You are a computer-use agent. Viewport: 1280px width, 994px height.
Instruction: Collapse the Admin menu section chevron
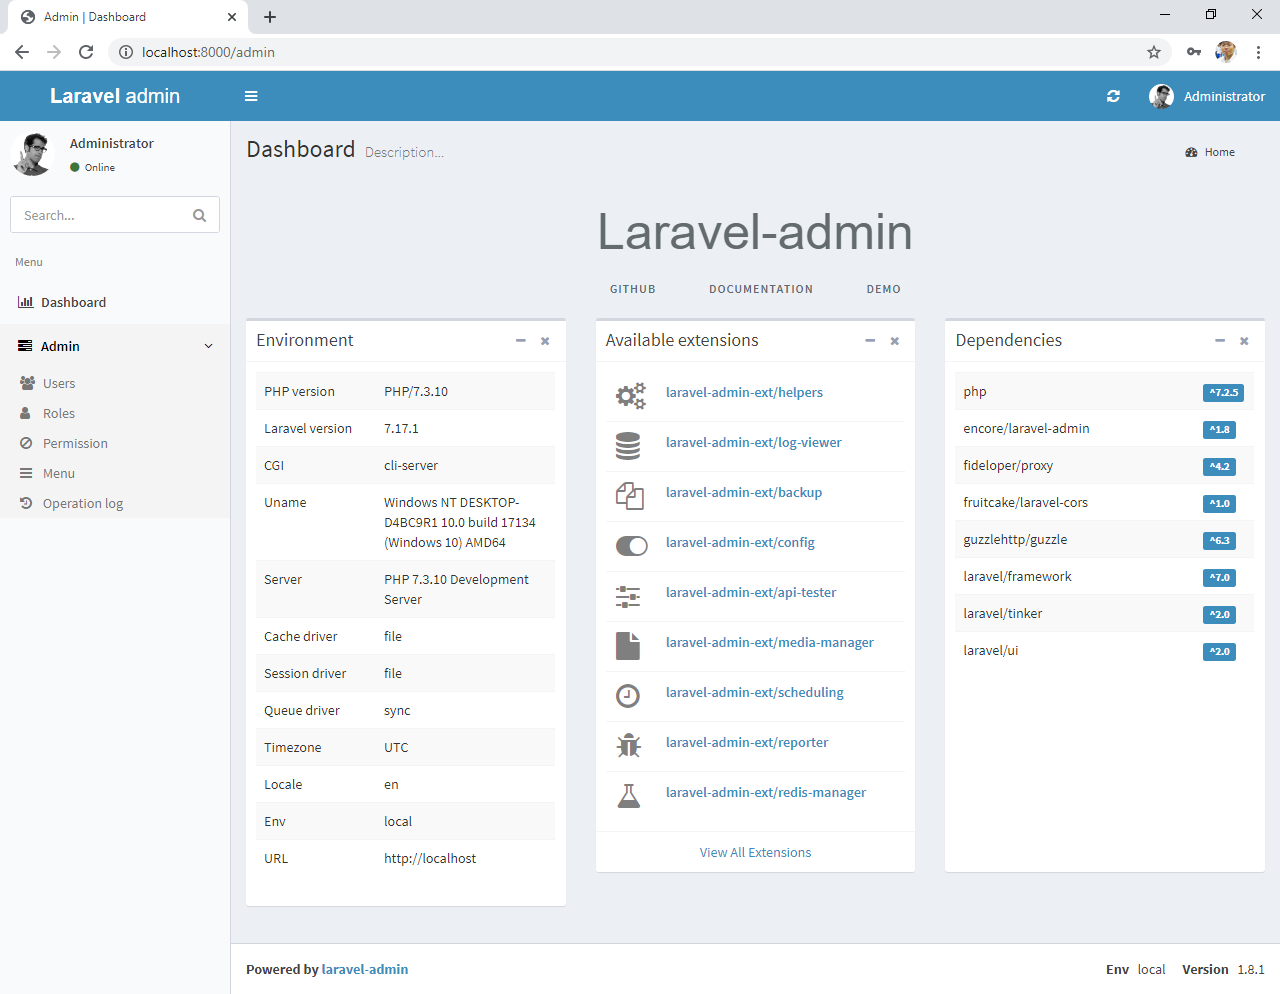[x=209, y=346]
